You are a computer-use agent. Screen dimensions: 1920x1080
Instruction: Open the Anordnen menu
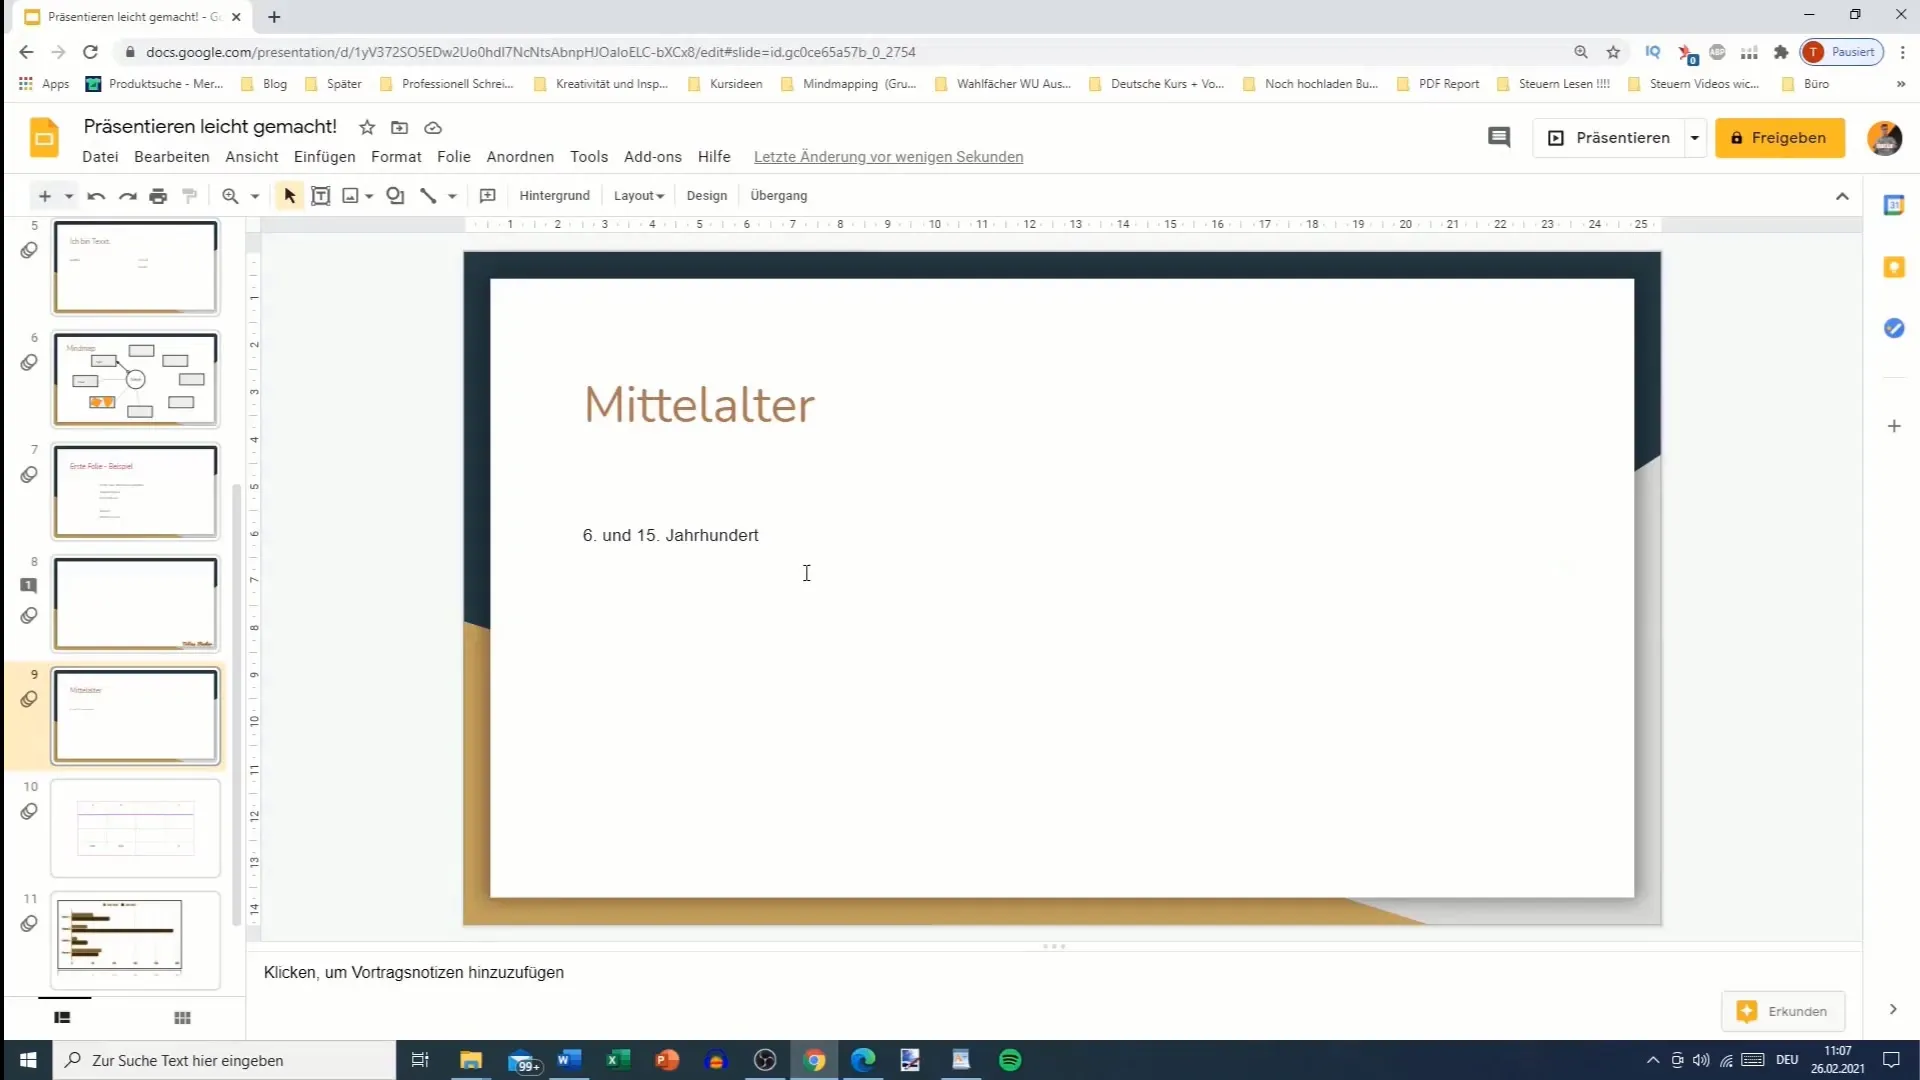(x=520, y=157)
